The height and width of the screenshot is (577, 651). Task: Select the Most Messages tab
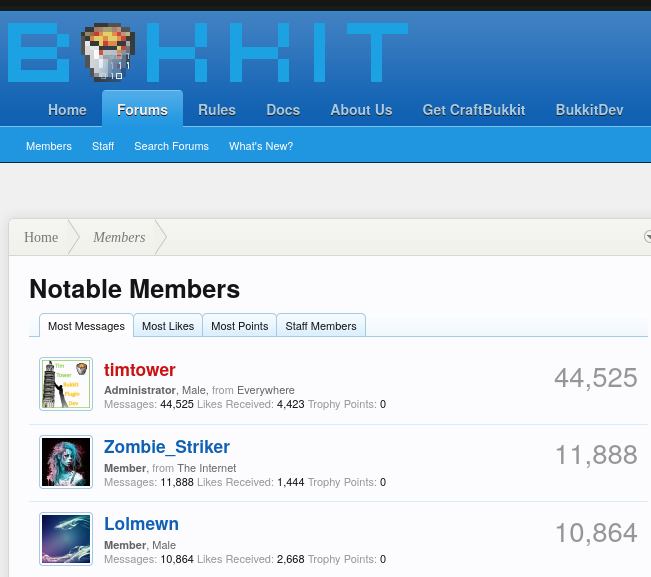(86, 326)
